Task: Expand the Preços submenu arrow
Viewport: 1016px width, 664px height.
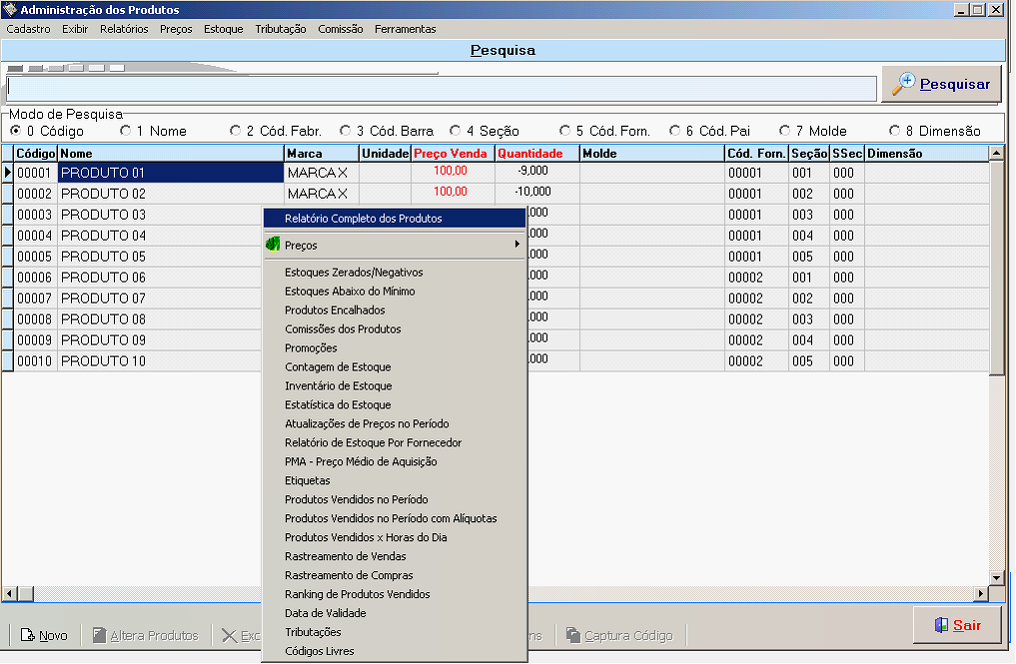Action: [x=517, y=245]
